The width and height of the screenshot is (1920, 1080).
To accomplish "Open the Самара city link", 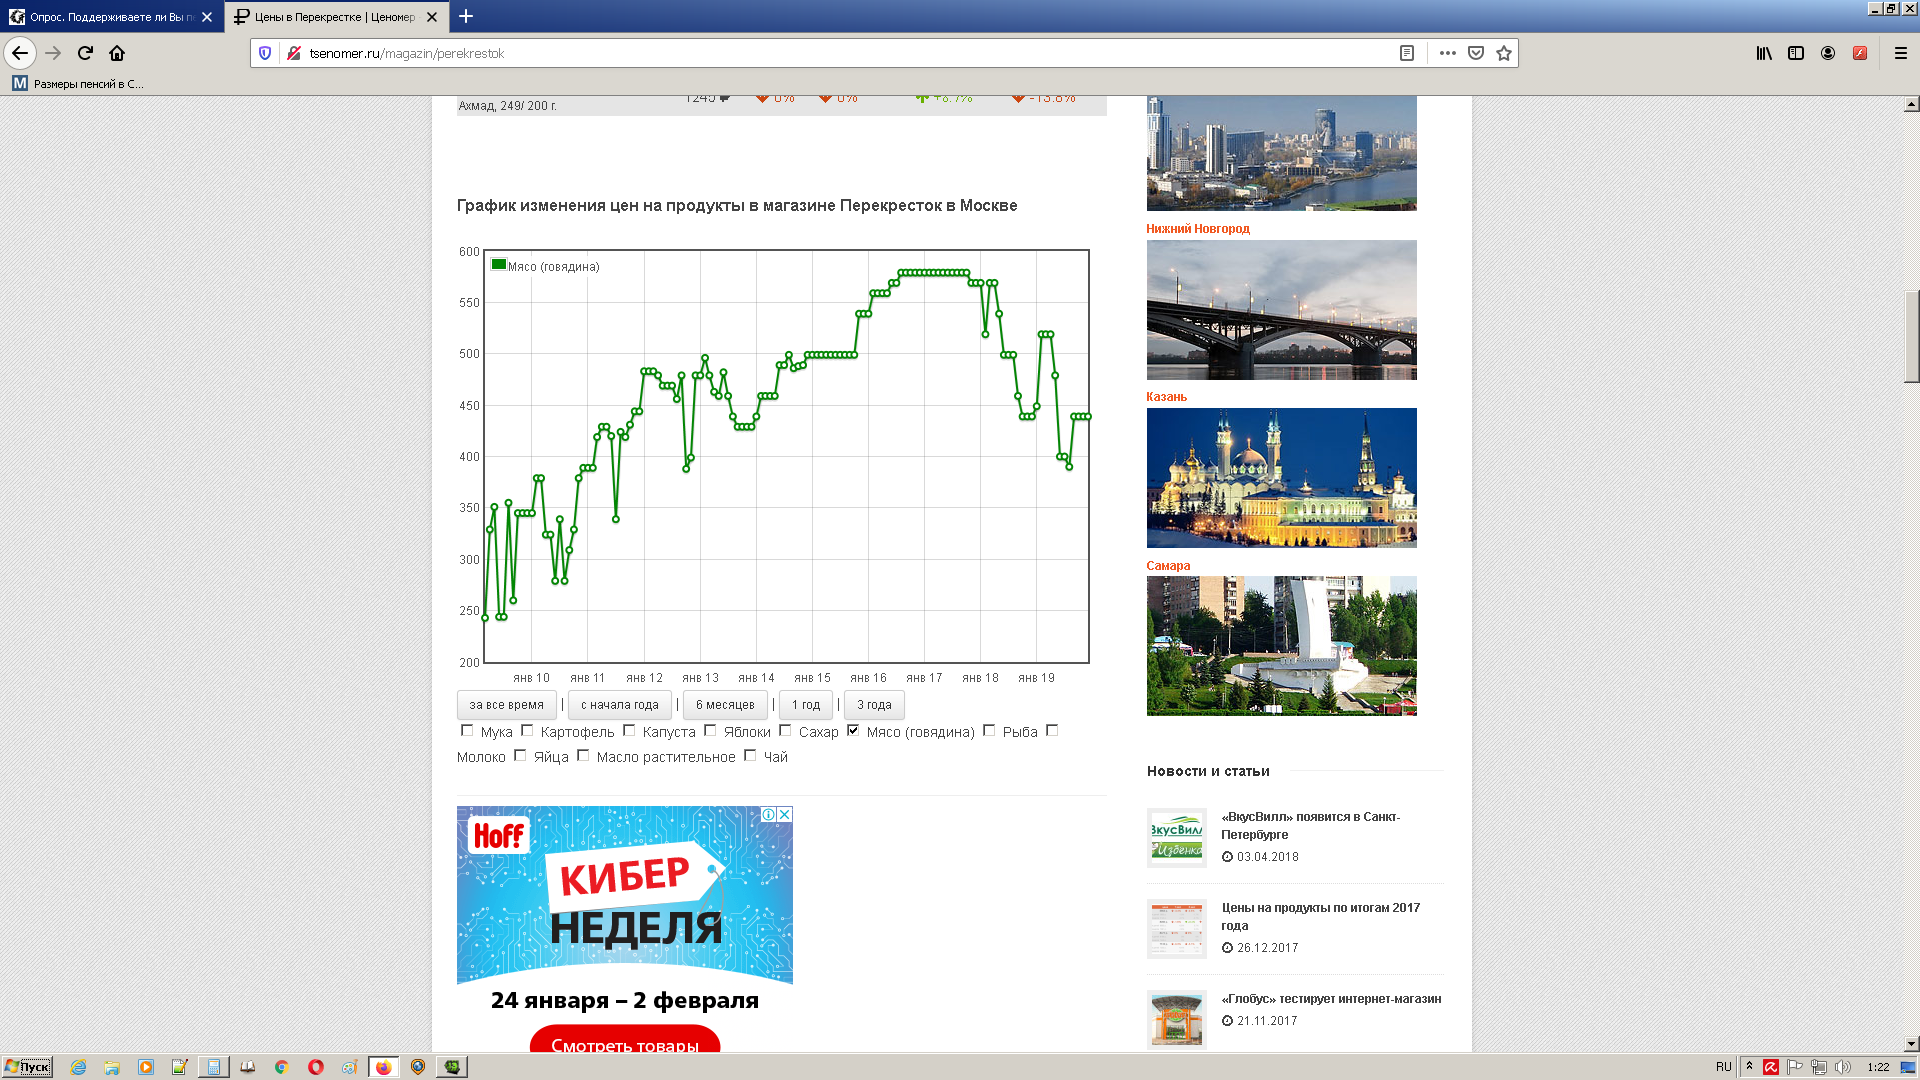I will point(1168,566).
